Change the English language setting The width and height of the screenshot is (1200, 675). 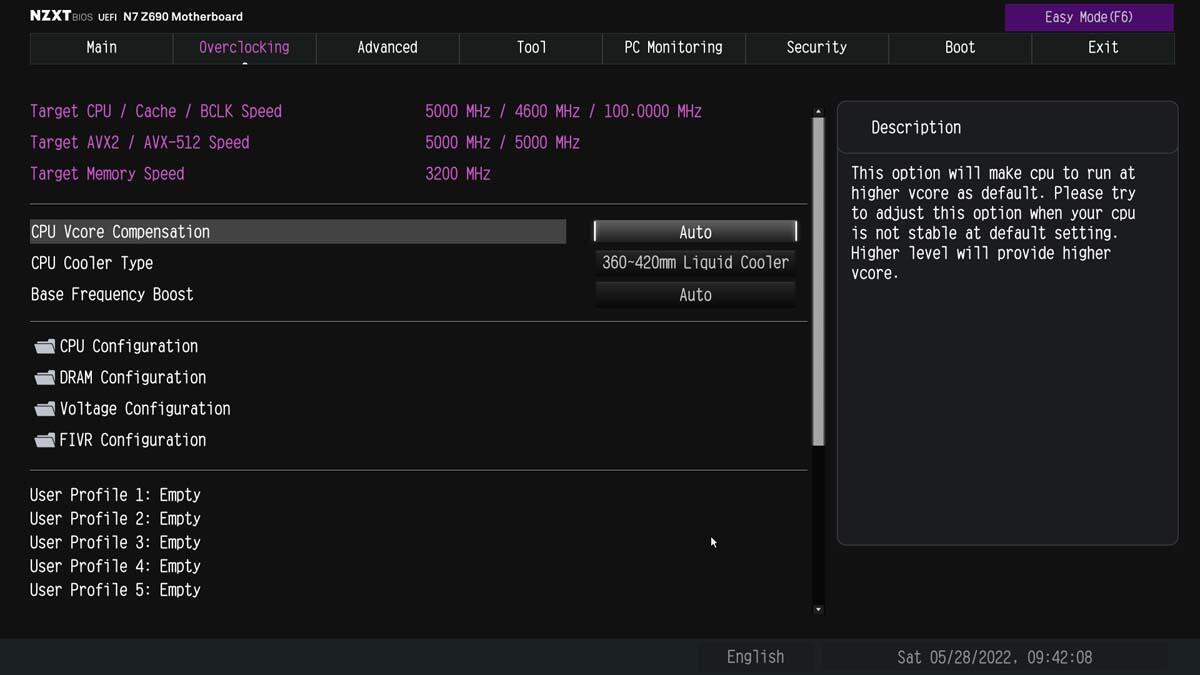755,657
